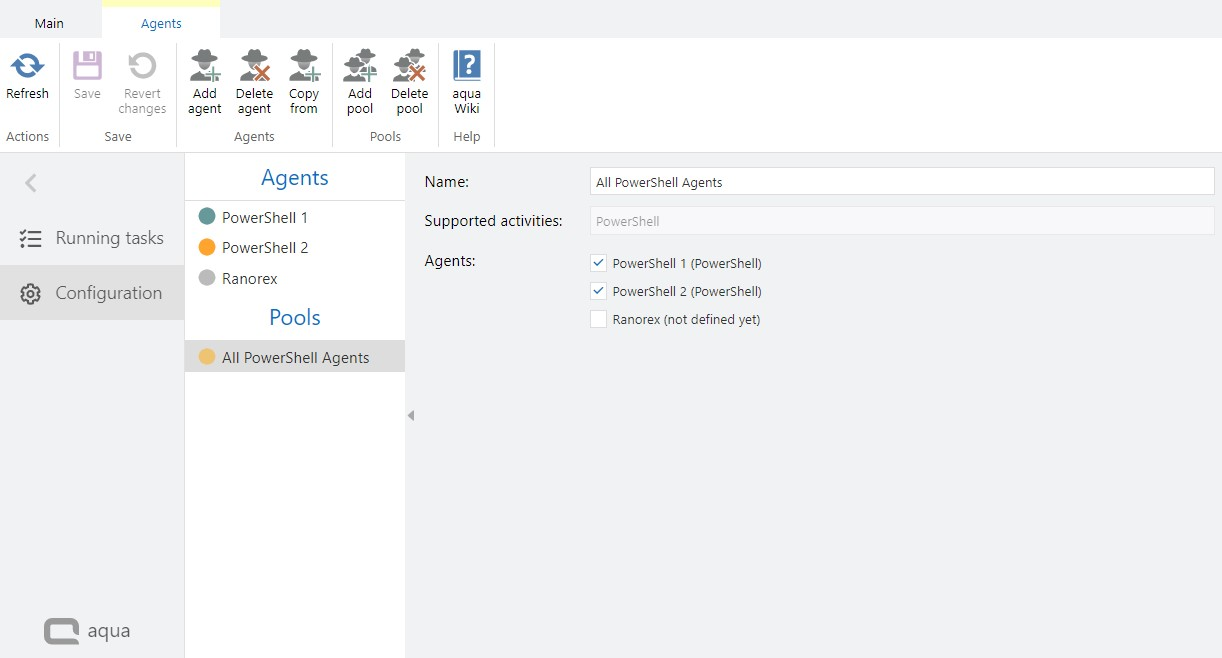Open Configuration in the sidebar

point(92,293)
